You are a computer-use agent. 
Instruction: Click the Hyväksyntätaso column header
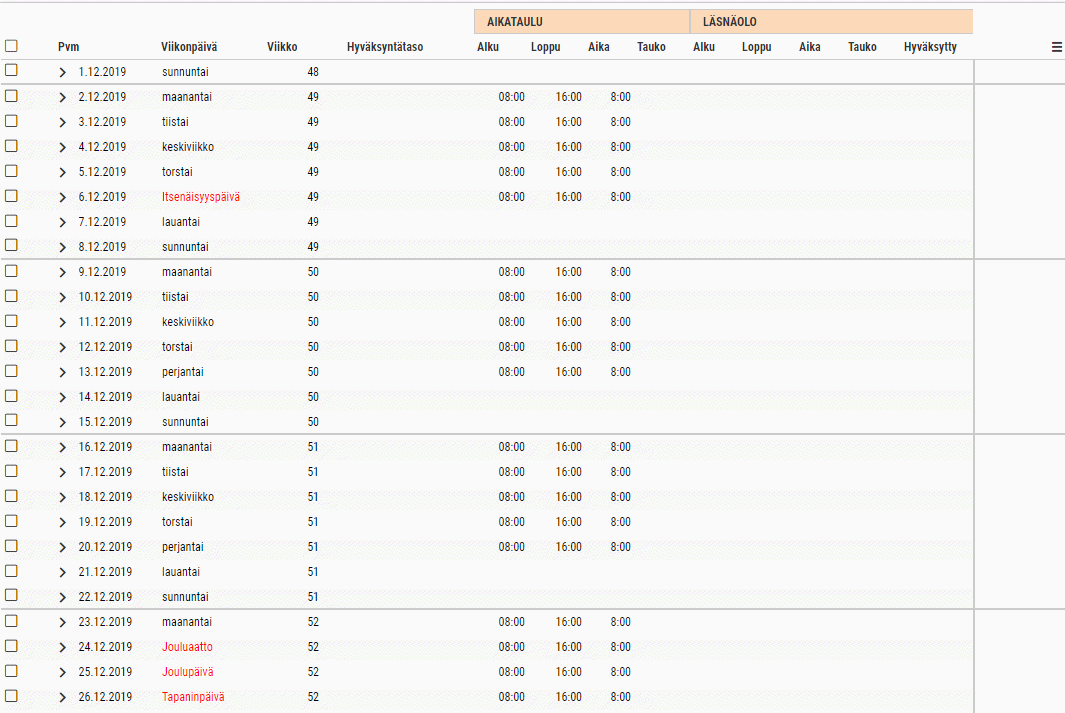click(x=384, y=47)
